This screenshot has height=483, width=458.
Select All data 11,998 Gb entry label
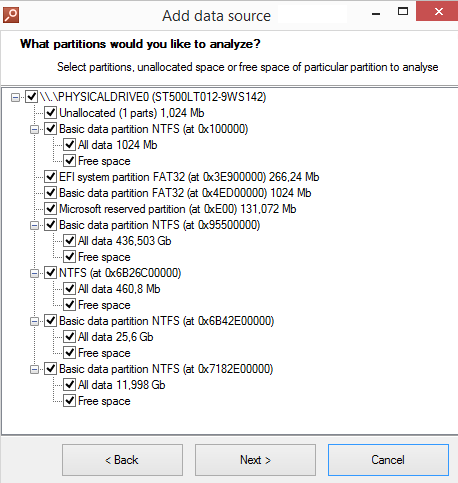(122, 385)
